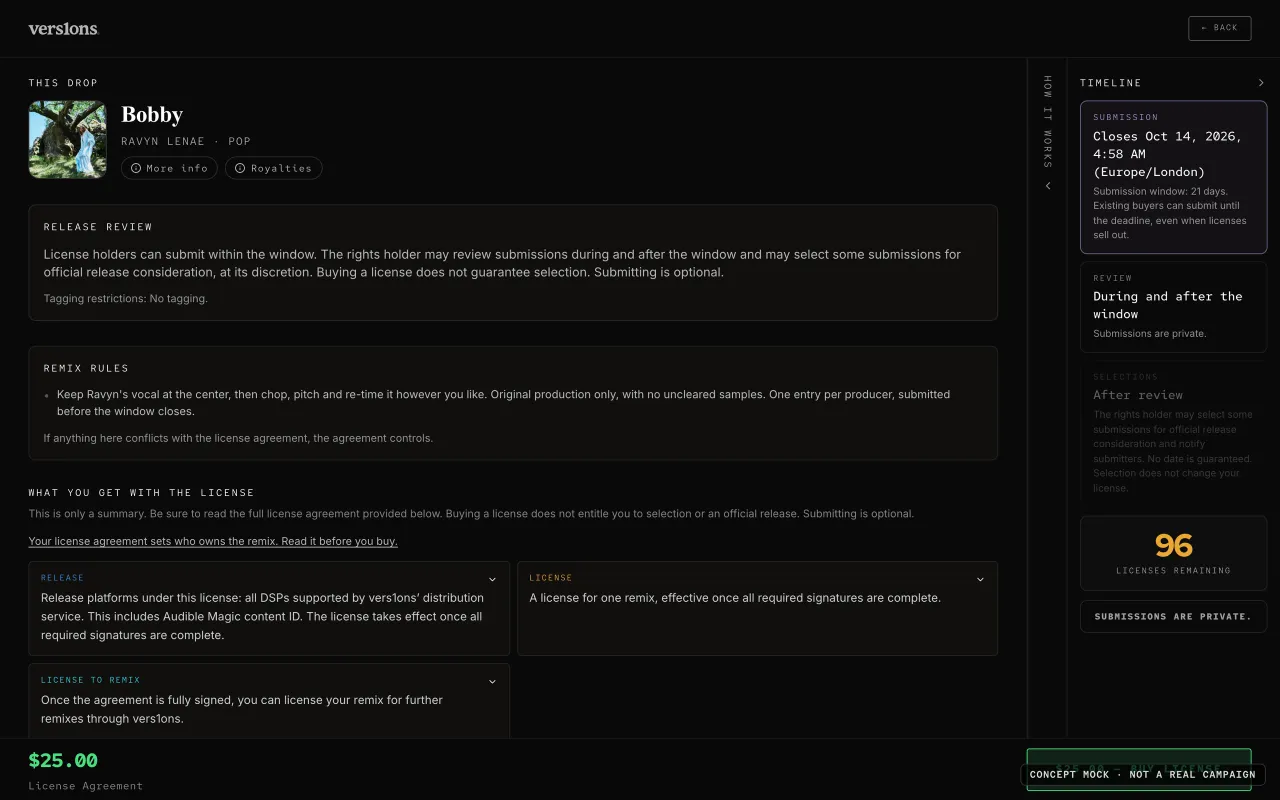Open the License Agreement text at bottom
Image resolution: width=1280 pixels, height=800 pixels.
(x=85, y=786)
